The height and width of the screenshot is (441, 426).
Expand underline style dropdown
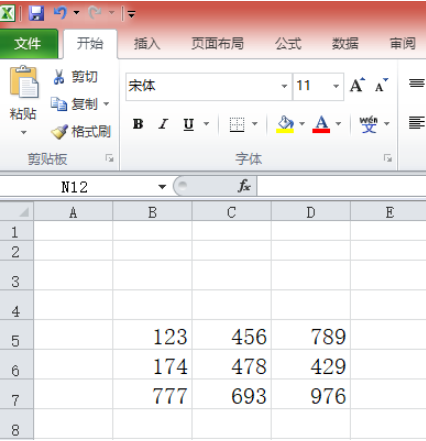(206, 124)
